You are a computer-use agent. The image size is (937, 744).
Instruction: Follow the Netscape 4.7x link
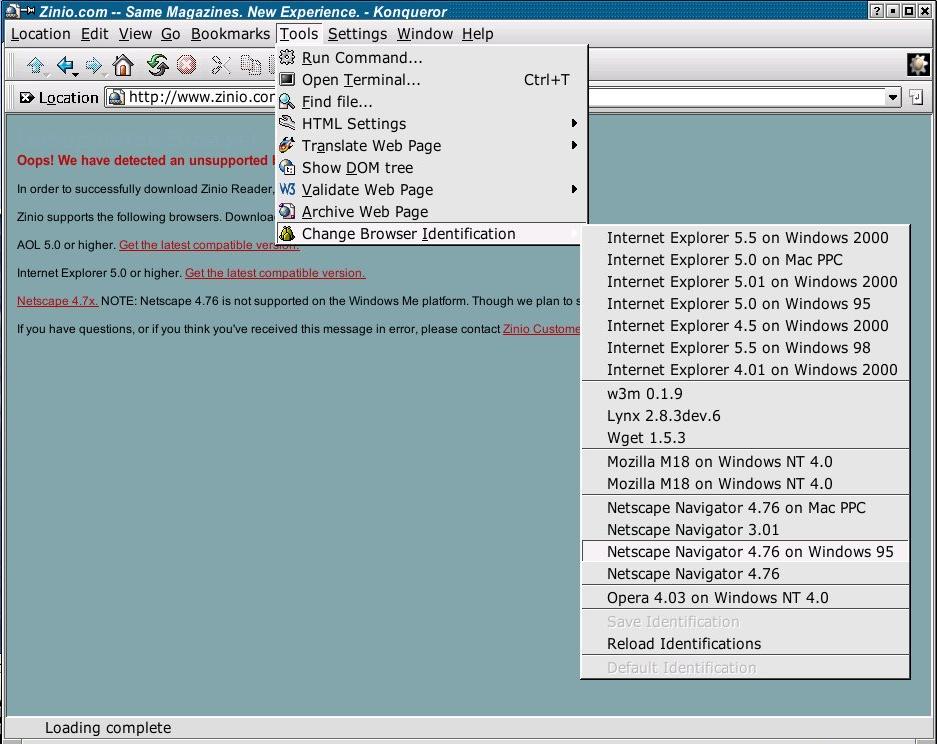point(57,301)
